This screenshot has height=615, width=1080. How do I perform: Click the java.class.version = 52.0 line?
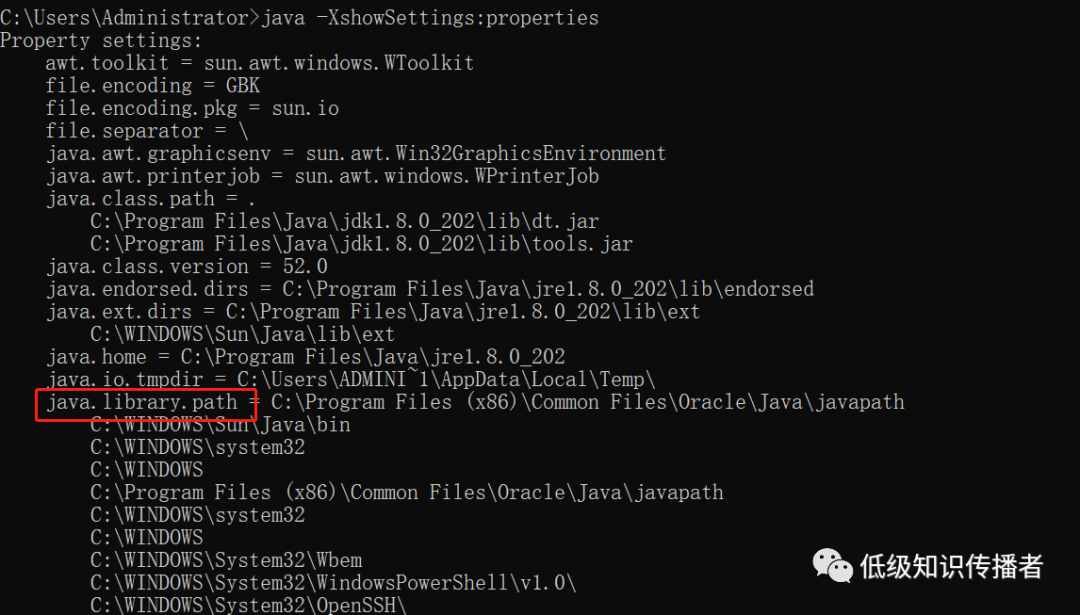point(187,267)
